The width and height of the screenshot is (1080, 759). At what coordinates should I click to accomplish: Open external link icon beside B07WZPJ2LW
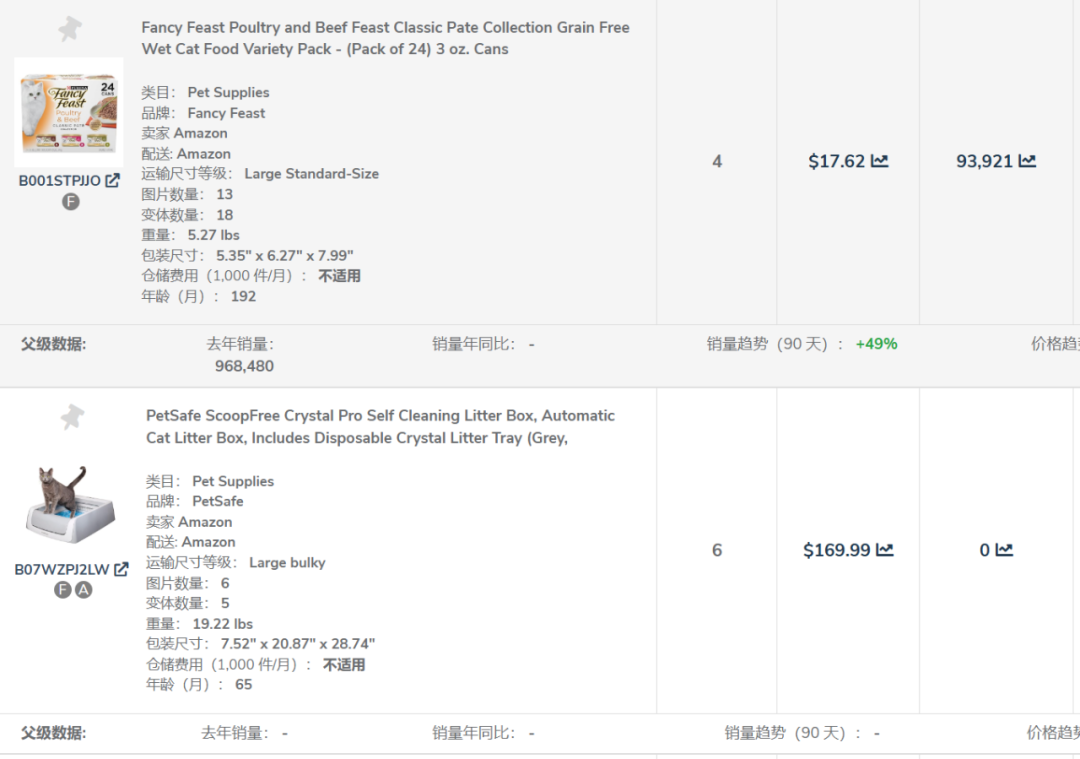[x=121, y=569]
